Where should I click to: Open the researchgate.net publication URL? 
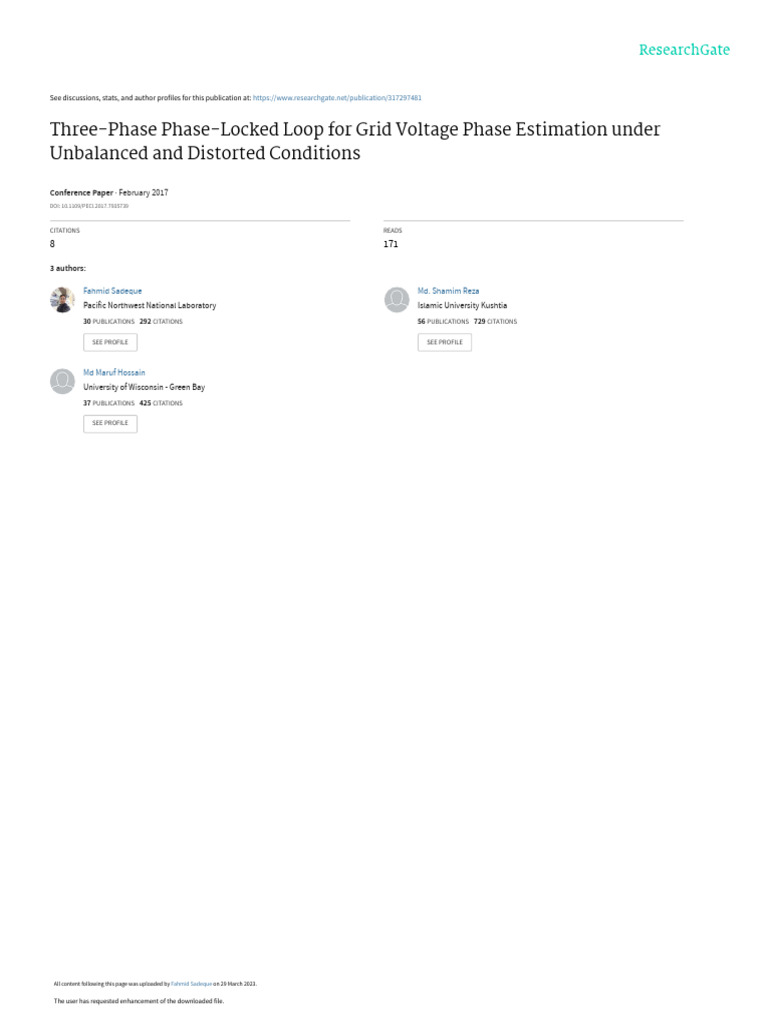pyautogui.click(x=337, y=98)
